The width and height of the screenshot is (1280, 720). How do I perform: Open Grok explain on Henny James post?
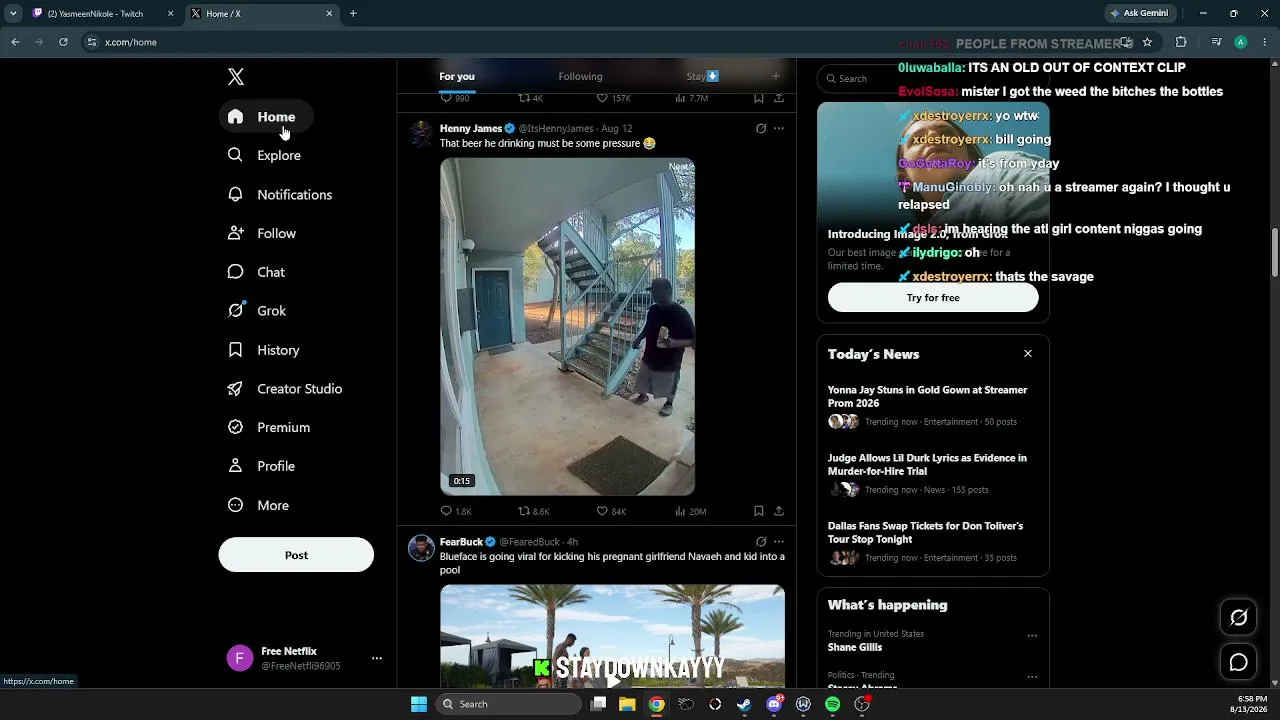tap(761, 128)
